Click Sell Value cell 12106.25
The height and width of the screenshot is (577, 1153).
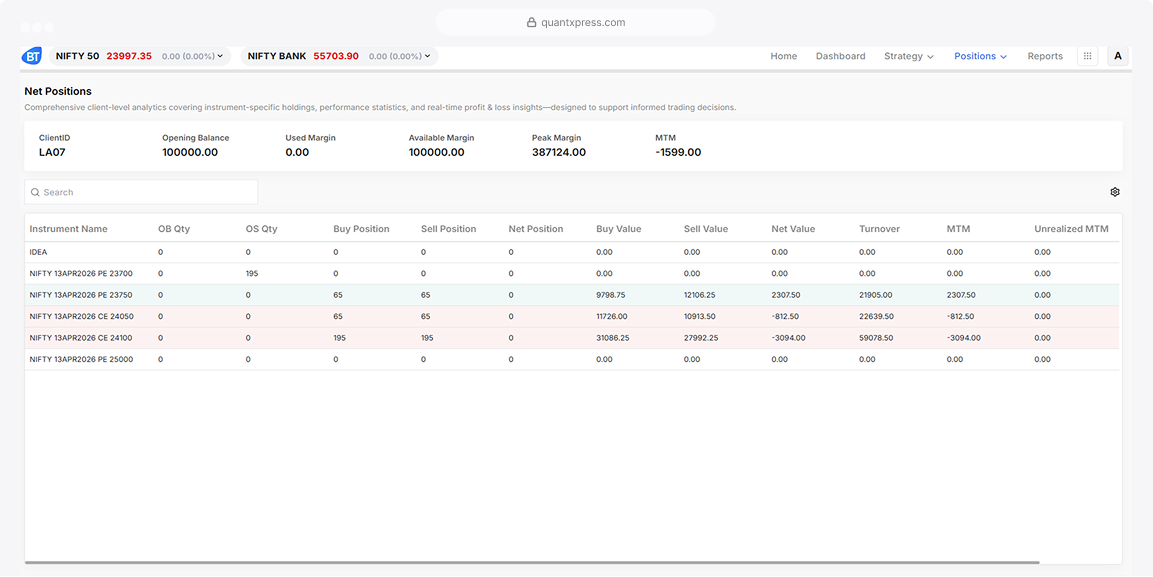pyautogui.click(x=701, y=295)
